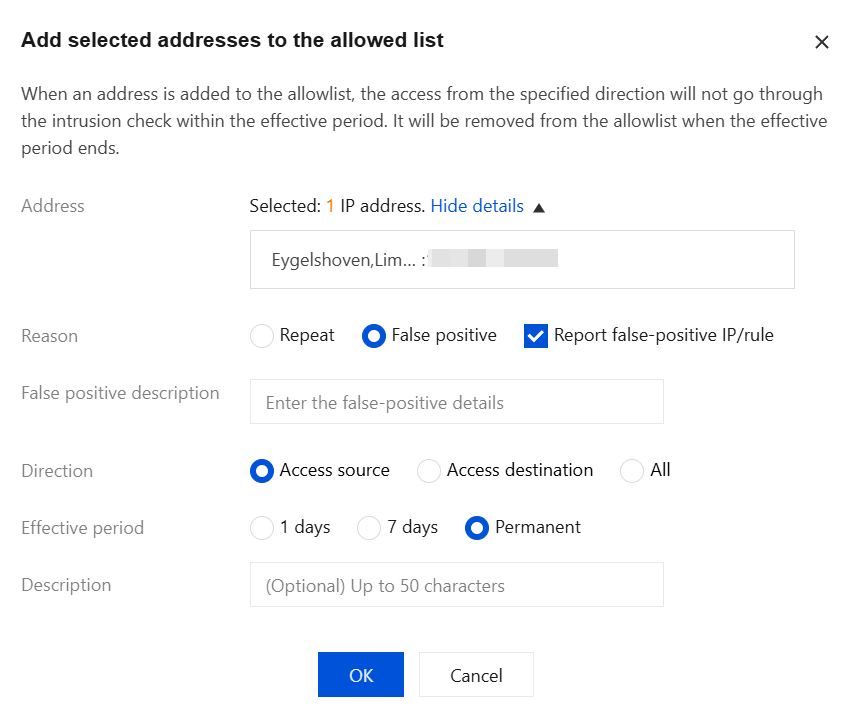859x723 pixels.
Task: Click the dialog title heading
Action: tap(232, 41)
